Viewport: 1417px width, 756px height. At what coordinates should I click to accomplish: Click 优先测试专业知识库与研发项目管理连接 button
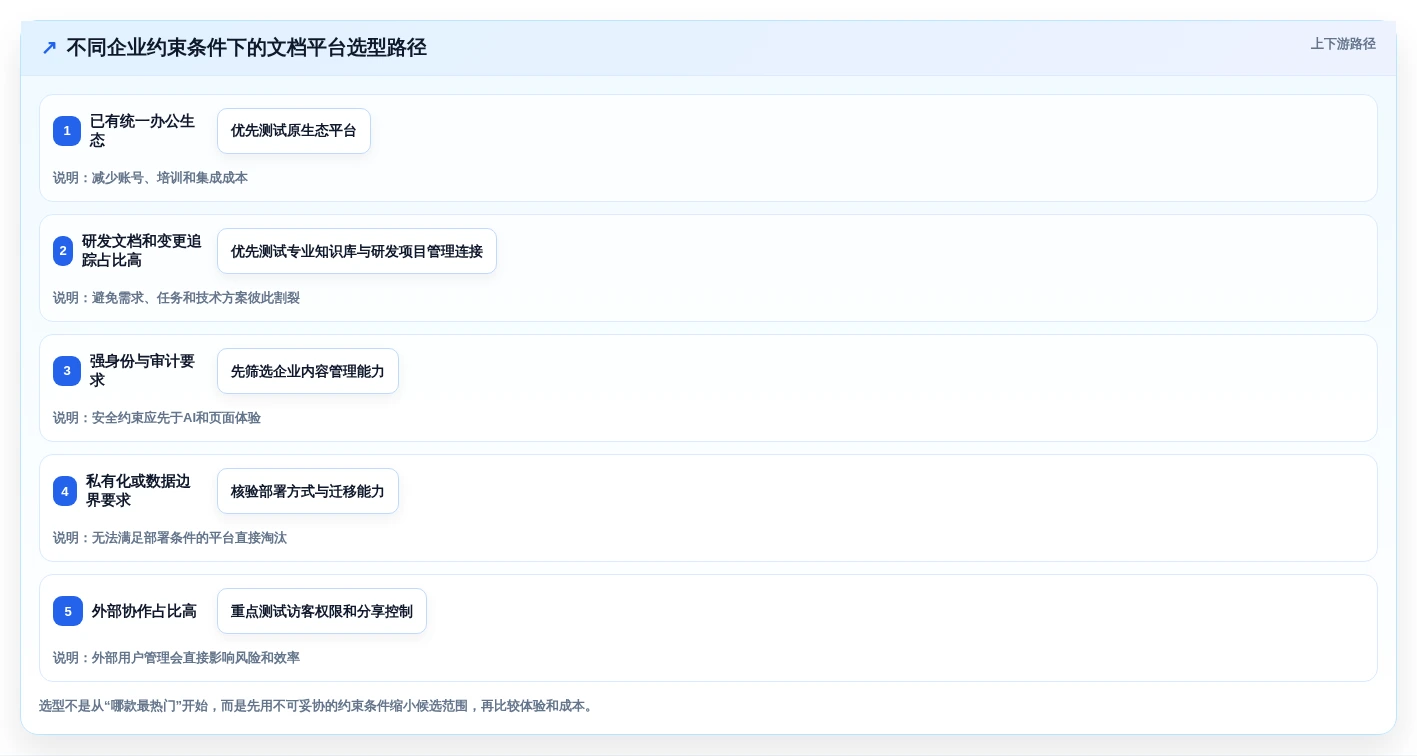click(x=357, y=251)
